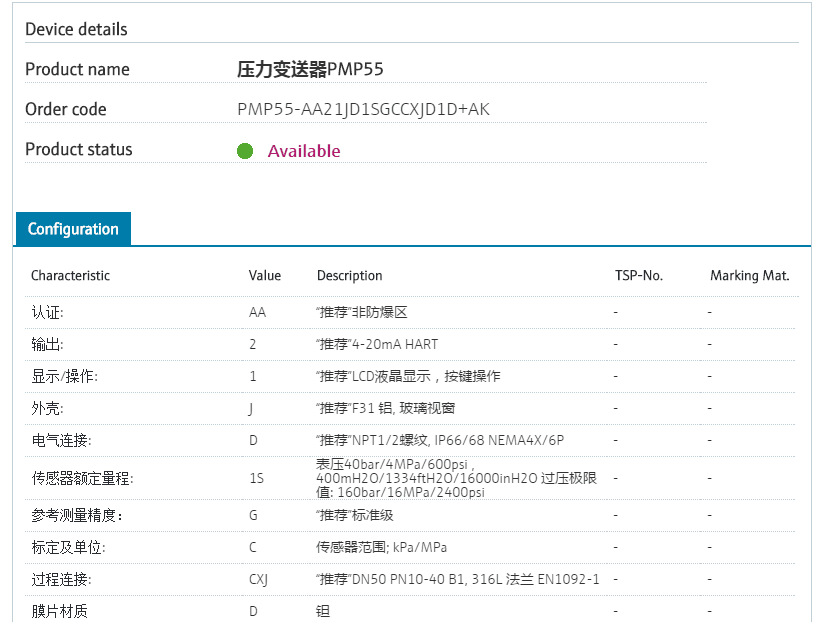Click the green product status indicator dot

(245, 150)
